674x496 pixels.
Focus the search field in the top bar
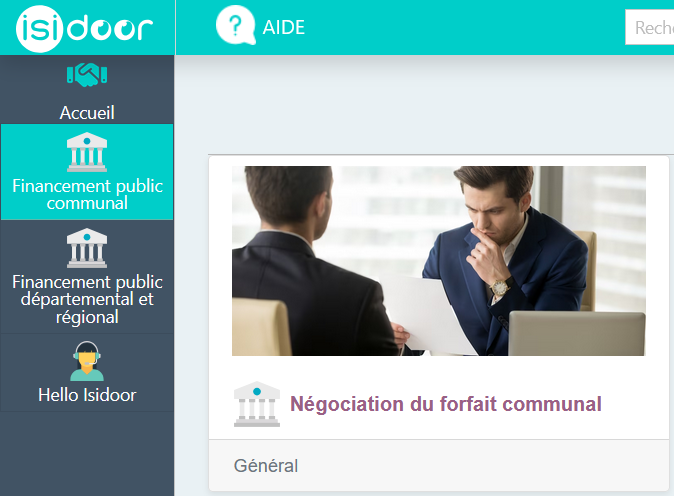point(649,28)
